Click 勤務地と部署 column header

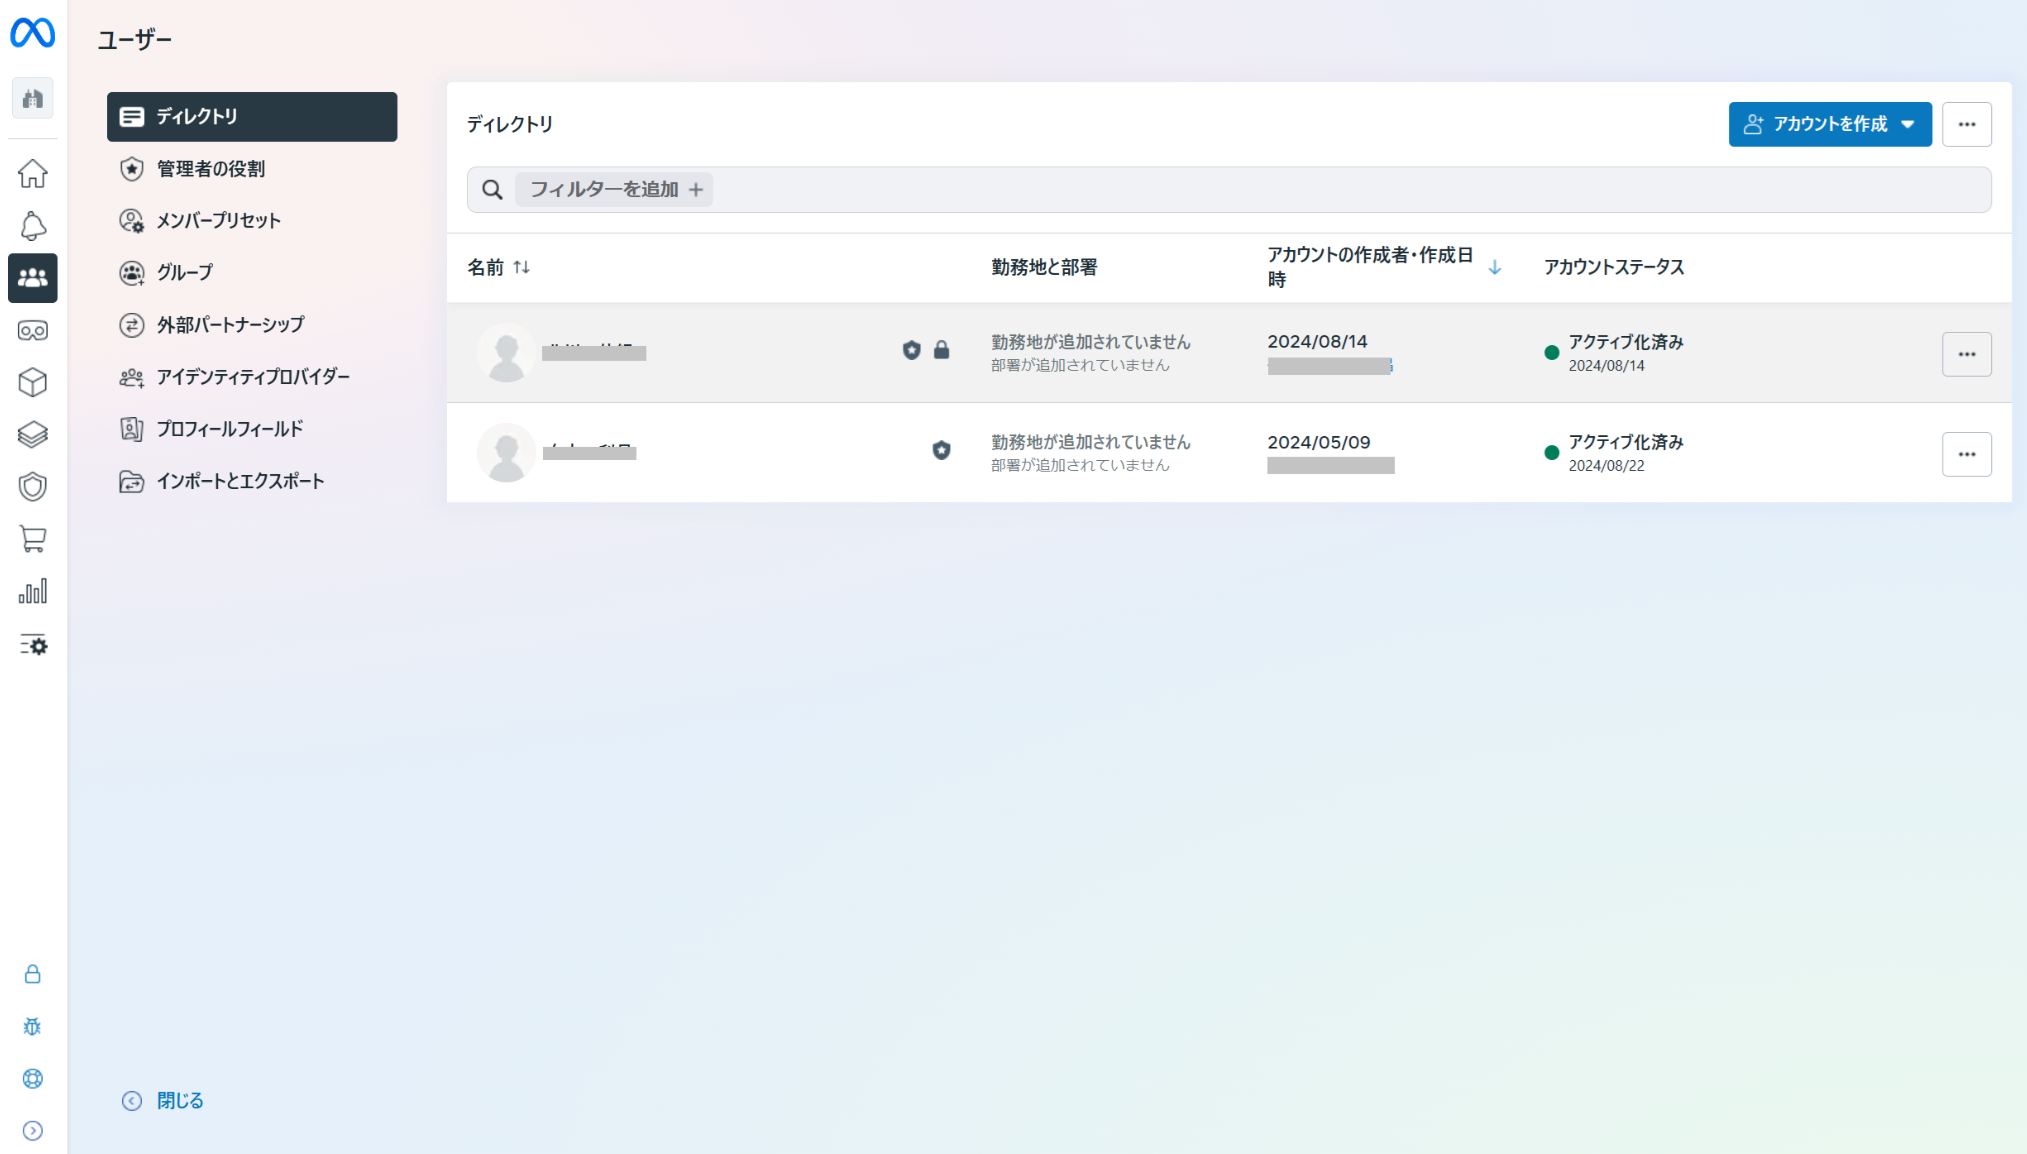(1044, 267)
